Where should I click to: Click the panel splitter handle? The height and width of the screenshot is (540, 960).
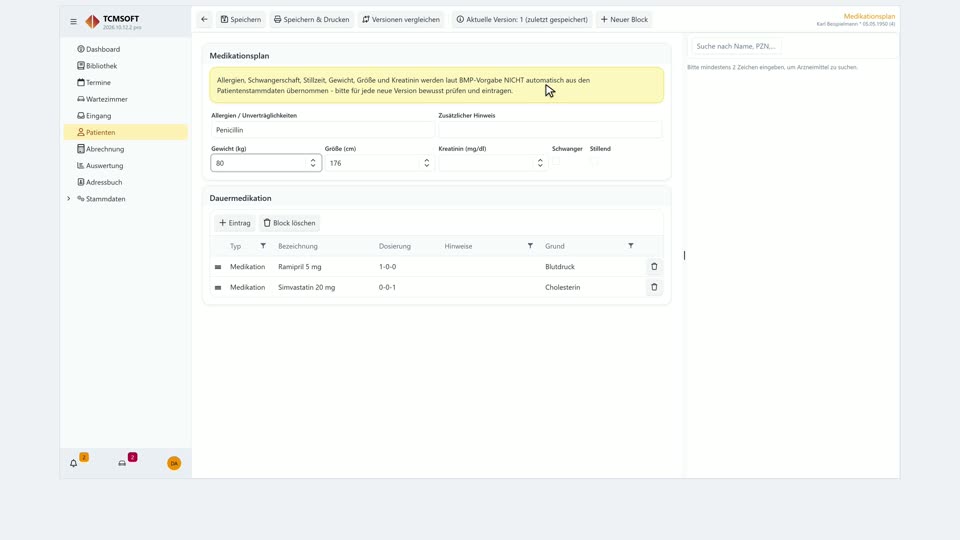[684, 255]
